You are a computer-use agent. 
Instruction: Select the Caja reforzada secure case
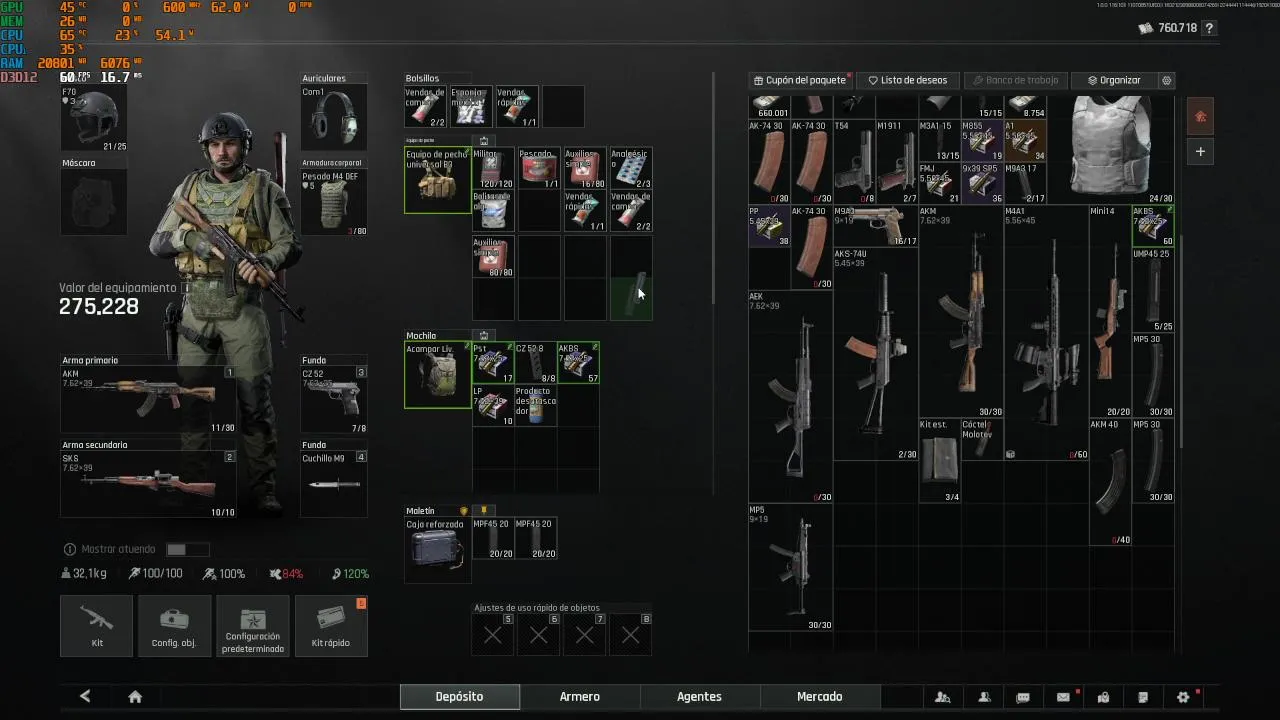coord(437,549)
